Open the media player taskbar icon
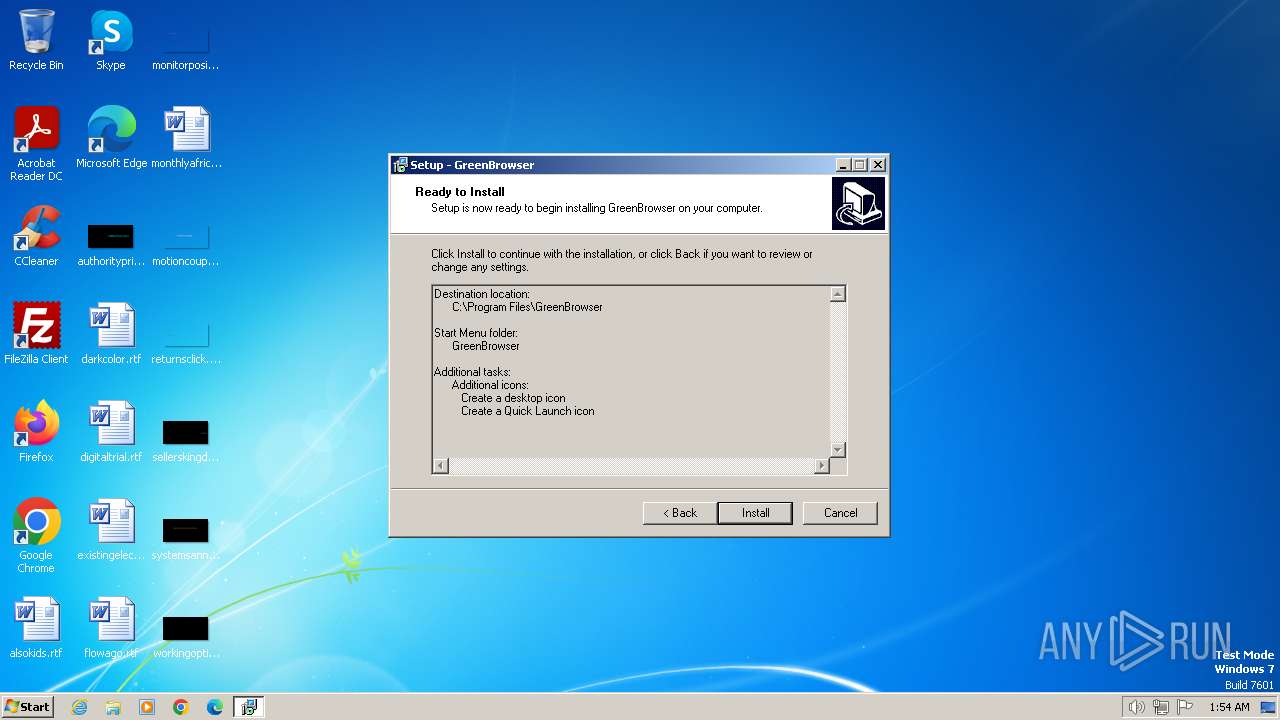This screenshot has width=1280, height=720. pyautogui.click(x=147, y=707)
